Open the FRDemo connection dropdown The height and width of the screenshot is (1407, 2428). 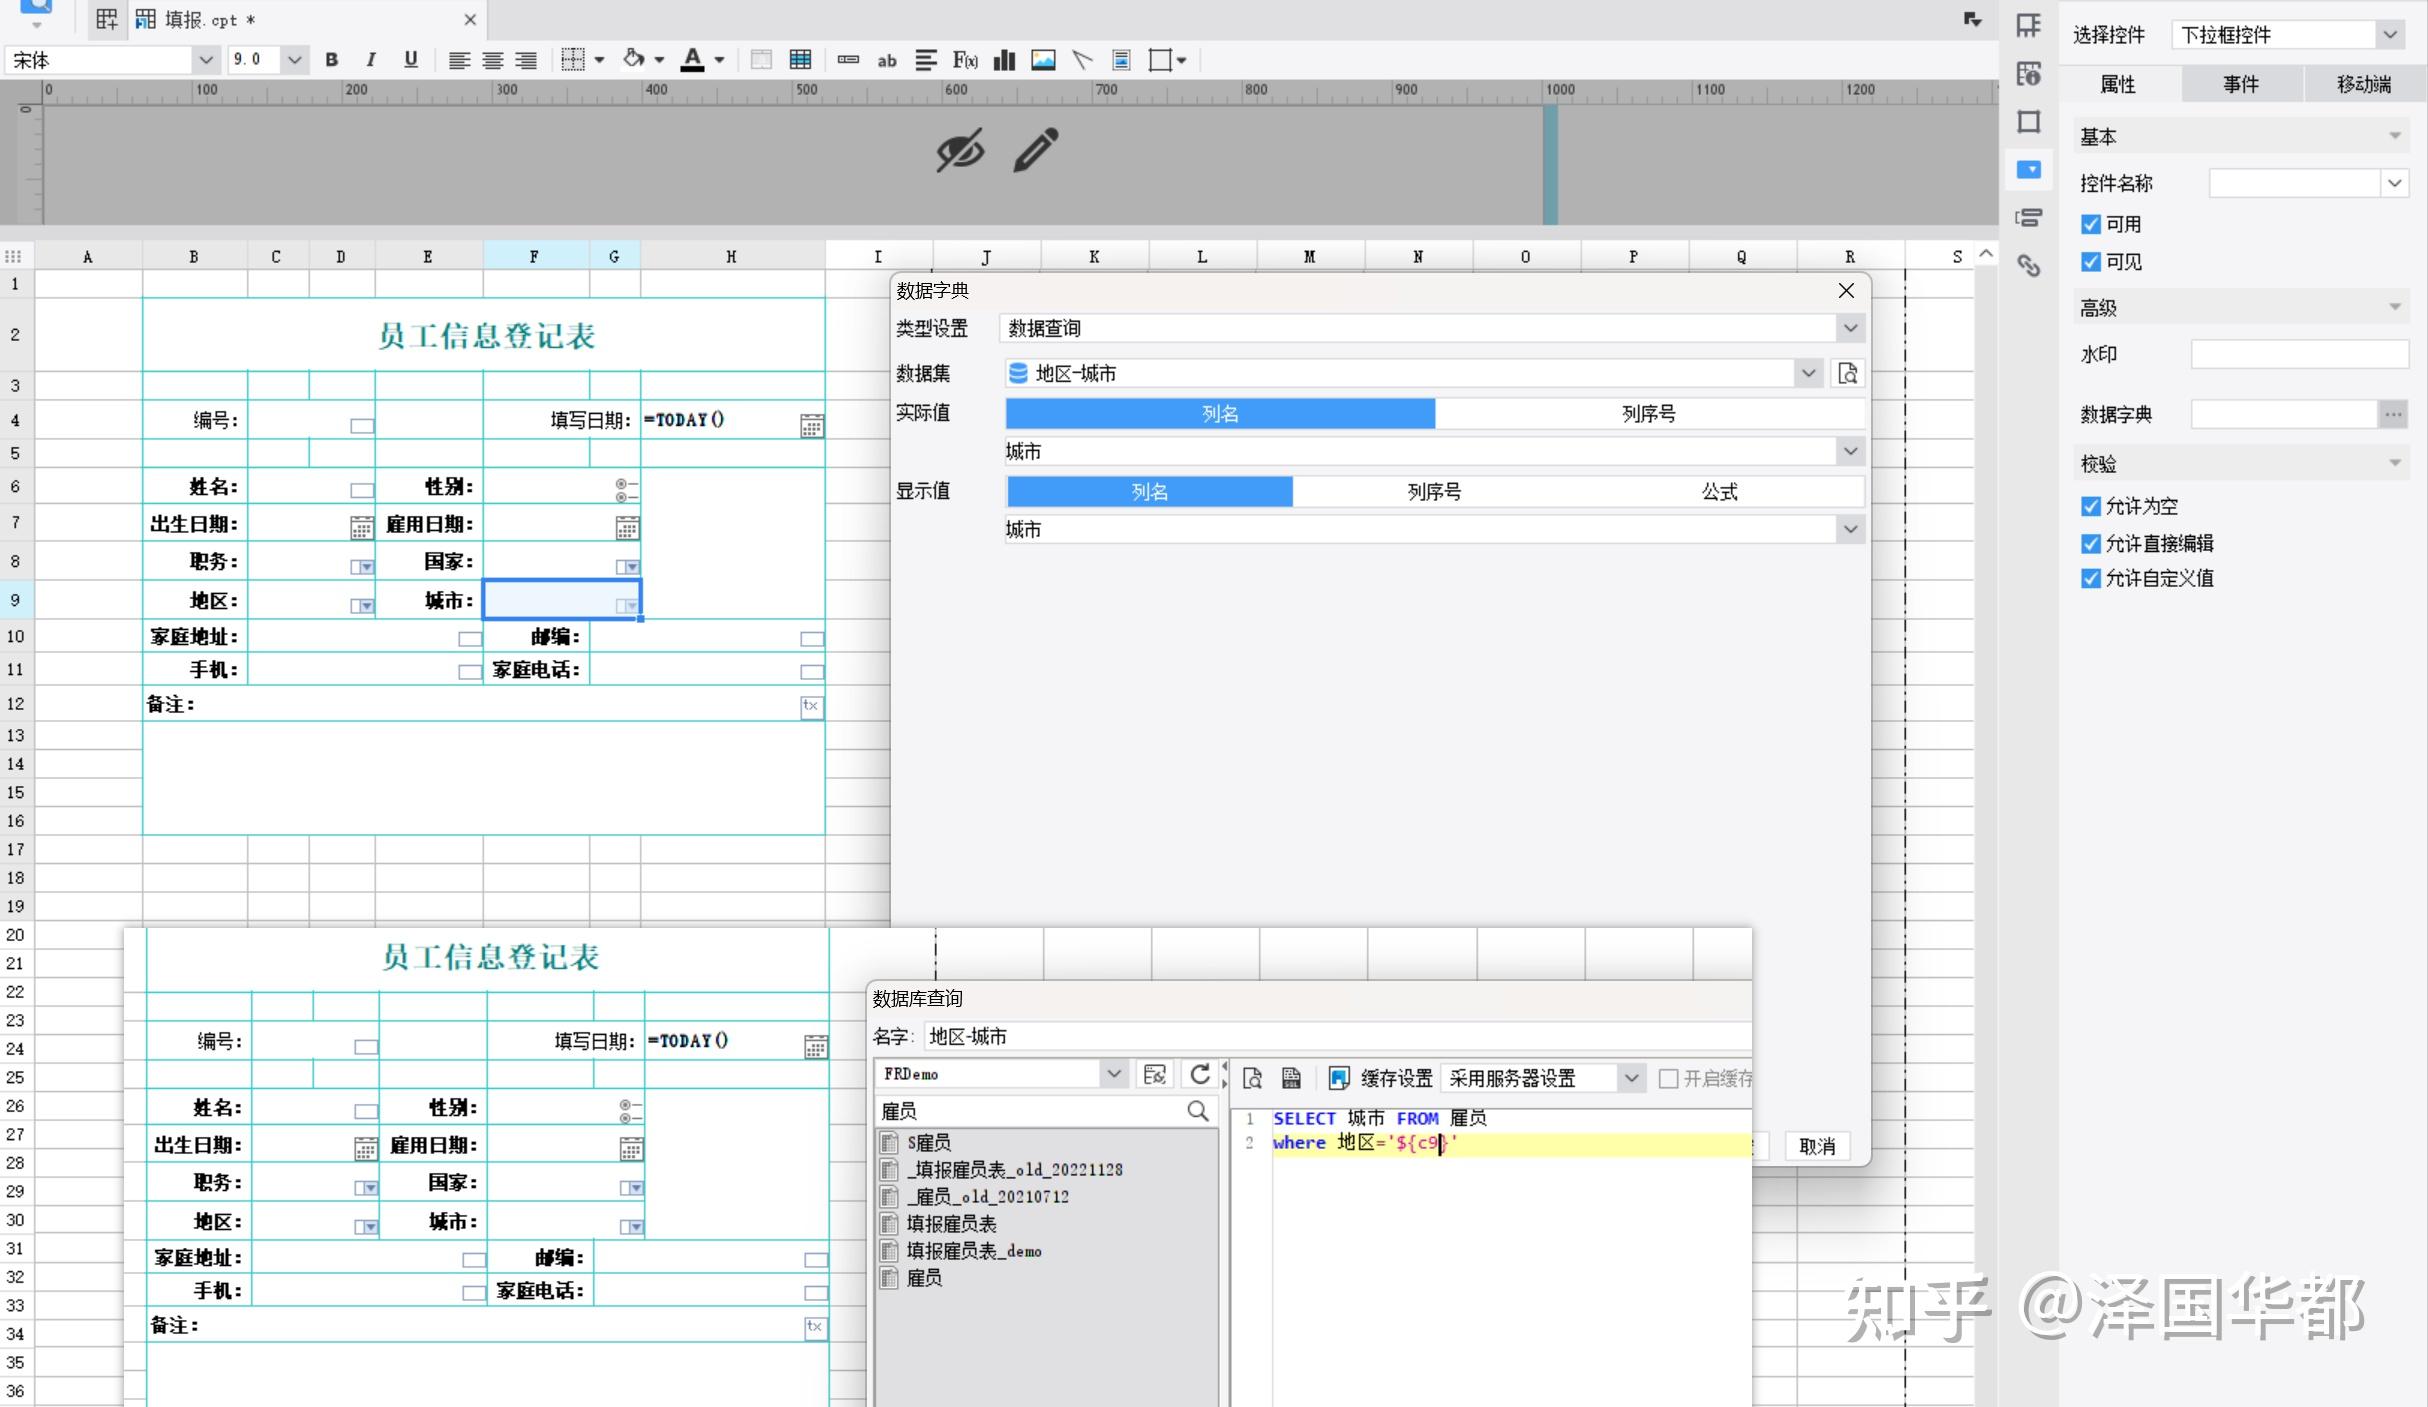[1113, 1074]
